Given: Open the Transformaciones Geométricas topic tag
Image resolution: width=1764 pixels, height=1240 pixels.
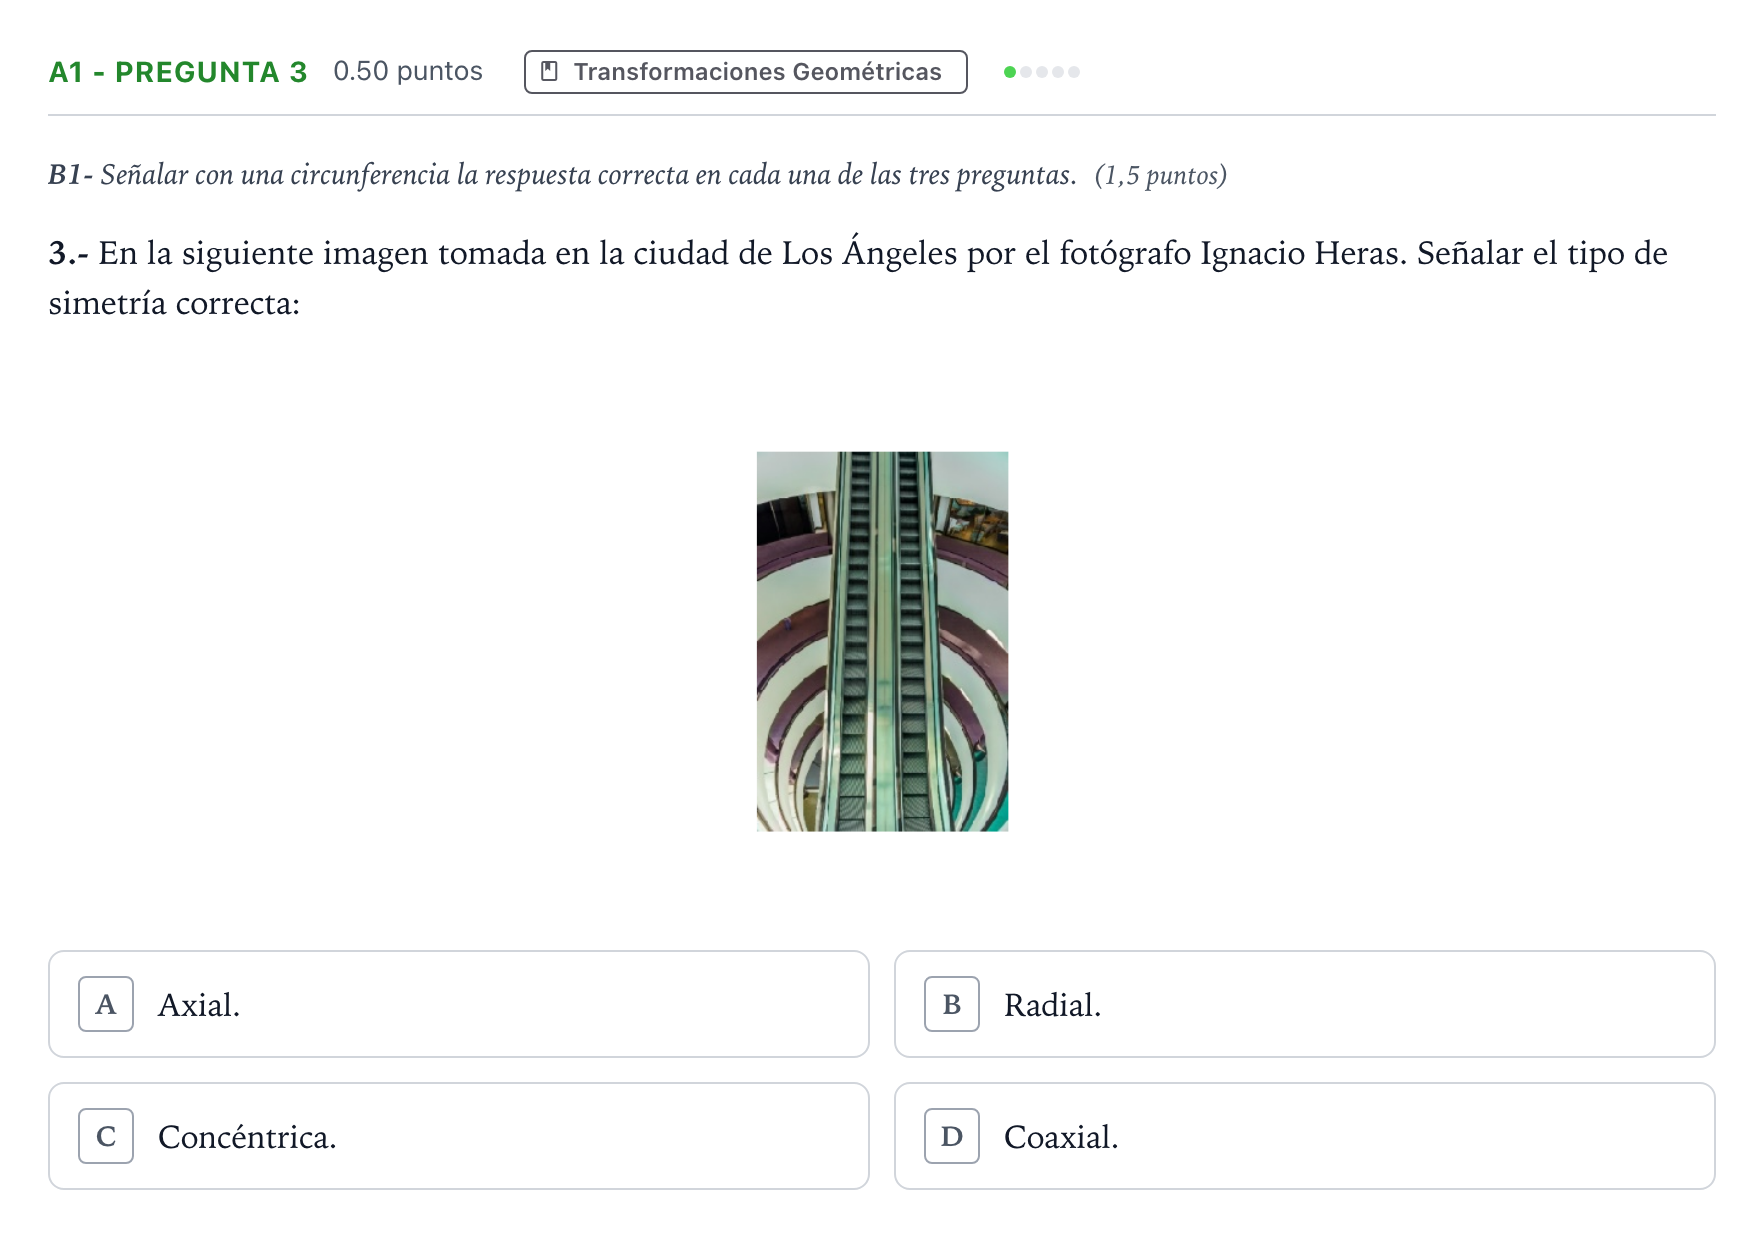Looking at the screenshot, I should tap(745, 72).
